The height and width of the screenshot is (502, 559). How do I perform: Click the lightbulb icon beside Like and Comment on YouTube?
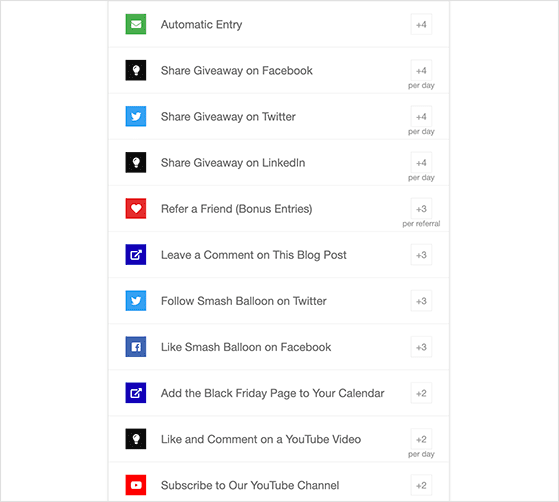pyautogui.click(x=136, y=439)
